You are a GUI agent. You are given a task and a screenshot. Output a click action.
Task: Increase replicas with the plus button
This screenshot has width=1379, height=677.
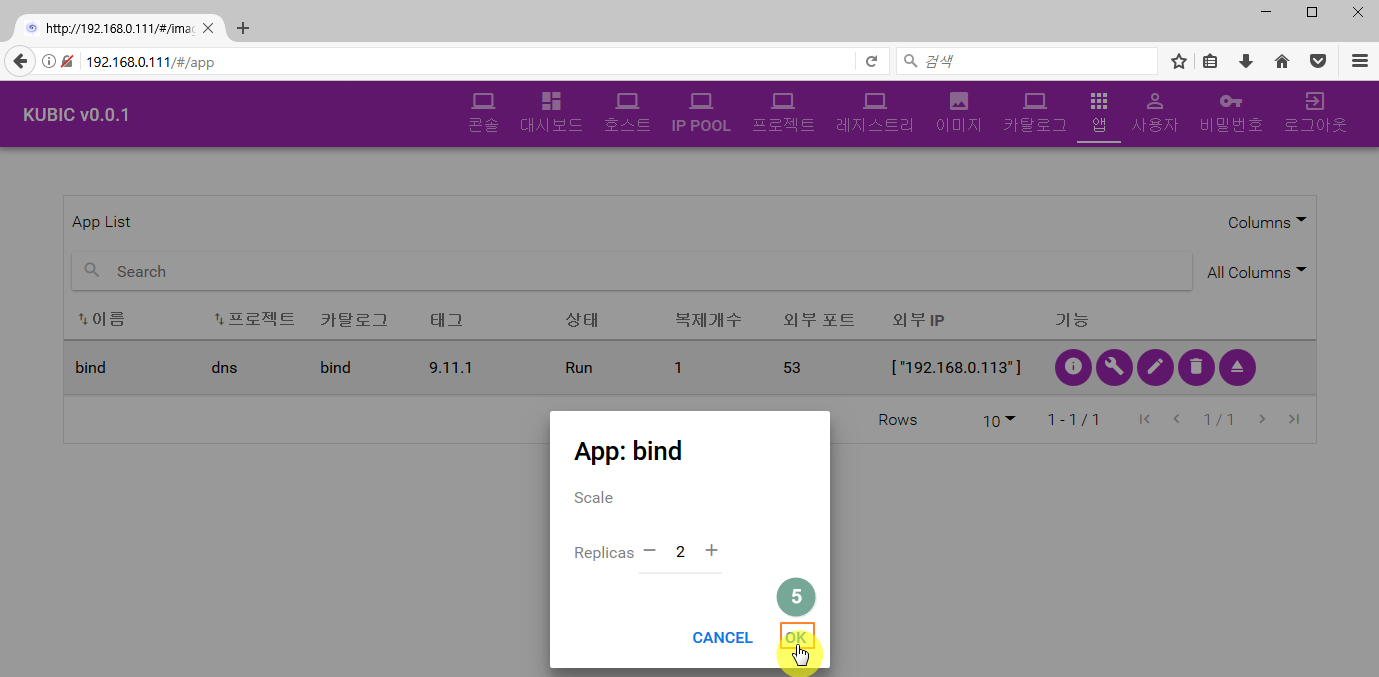click(711, 551)
